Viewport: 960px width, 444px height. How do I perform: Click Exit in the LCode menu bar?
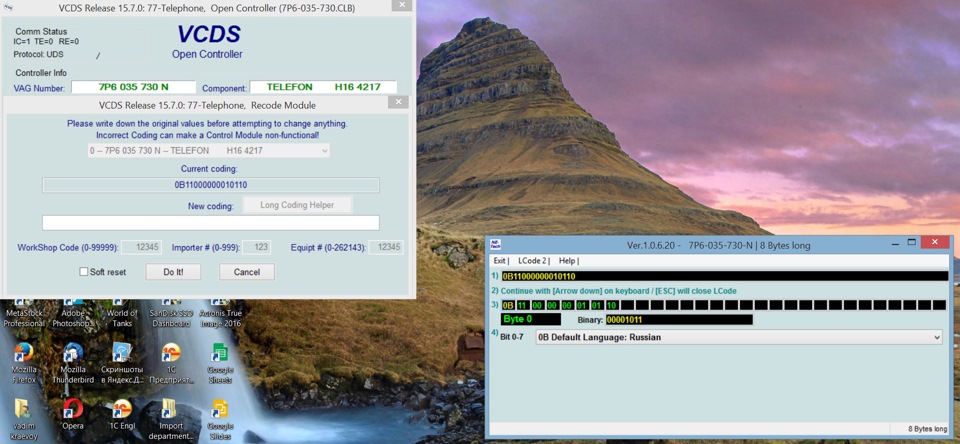click(x=500, y=261)
